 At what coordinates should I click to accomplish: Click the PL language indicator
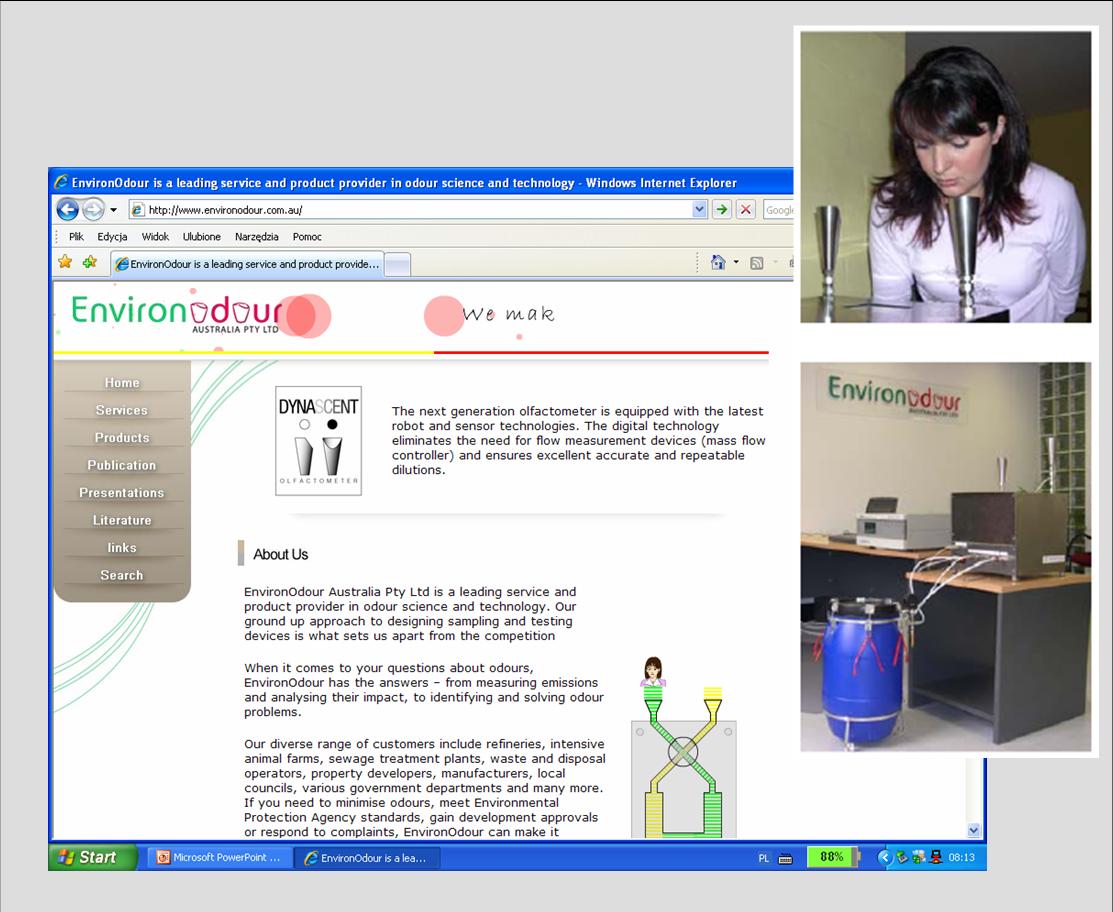point(764,858)
